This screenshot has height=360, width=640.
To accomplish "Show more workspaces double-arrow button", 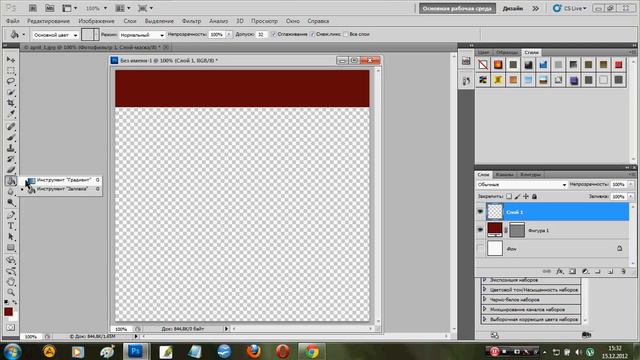I will 536,8.
